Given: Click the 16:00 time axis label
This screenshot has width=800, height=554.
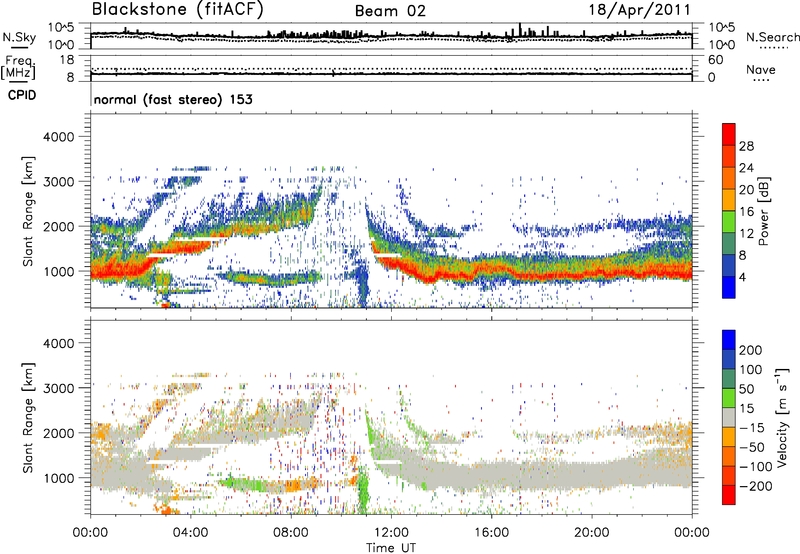Looking at the screenshot, I should 491,533.
